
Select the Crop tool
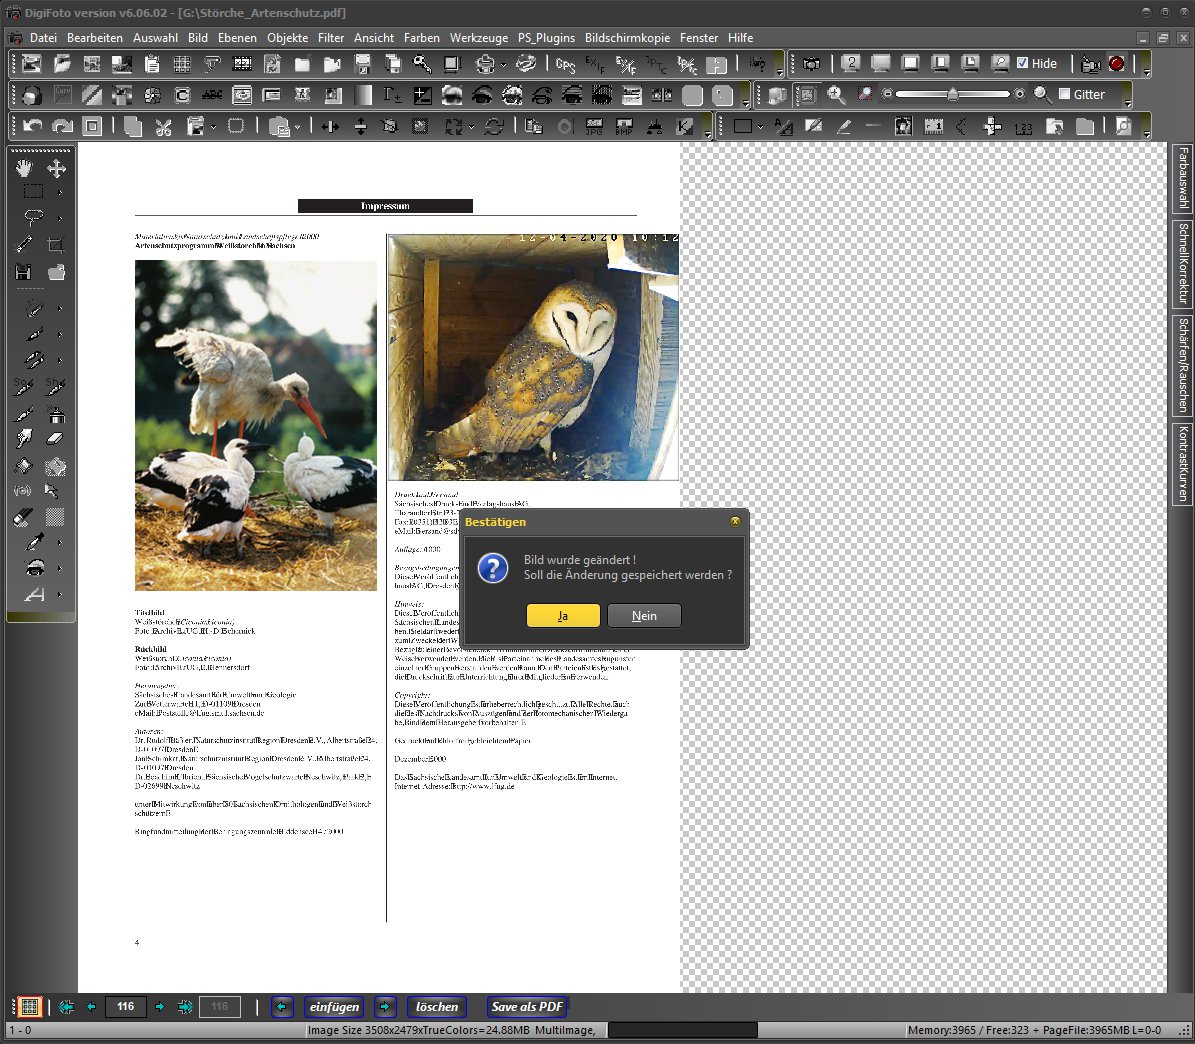pyautogui.click(x=56, y=244)
